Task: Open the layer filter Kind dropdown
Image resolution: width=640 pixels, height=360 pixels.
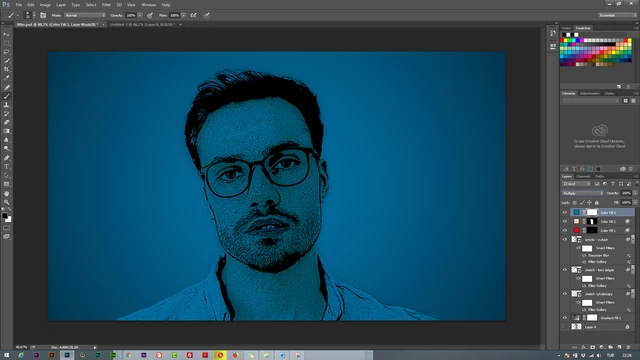Action: tap(576, 184)
